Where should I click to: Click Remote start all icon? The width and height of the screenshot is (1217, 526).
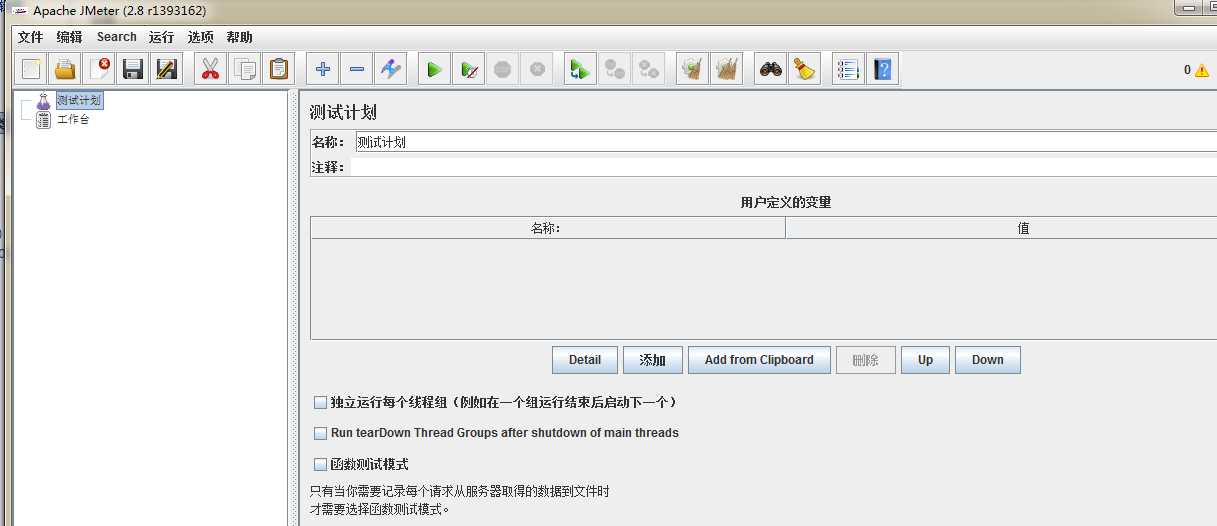point(580,69)
